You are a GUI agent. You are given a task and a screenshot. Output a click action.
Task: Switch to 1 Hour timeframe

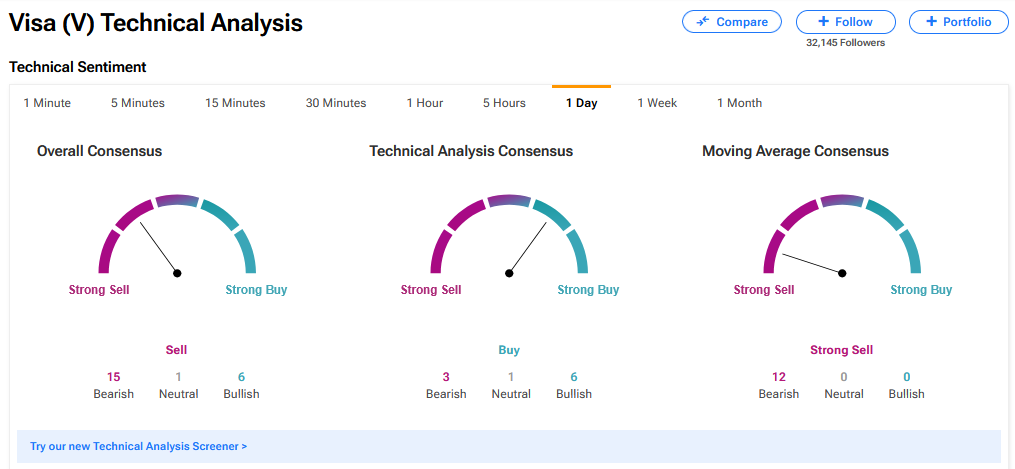click(x=425, y=103)
